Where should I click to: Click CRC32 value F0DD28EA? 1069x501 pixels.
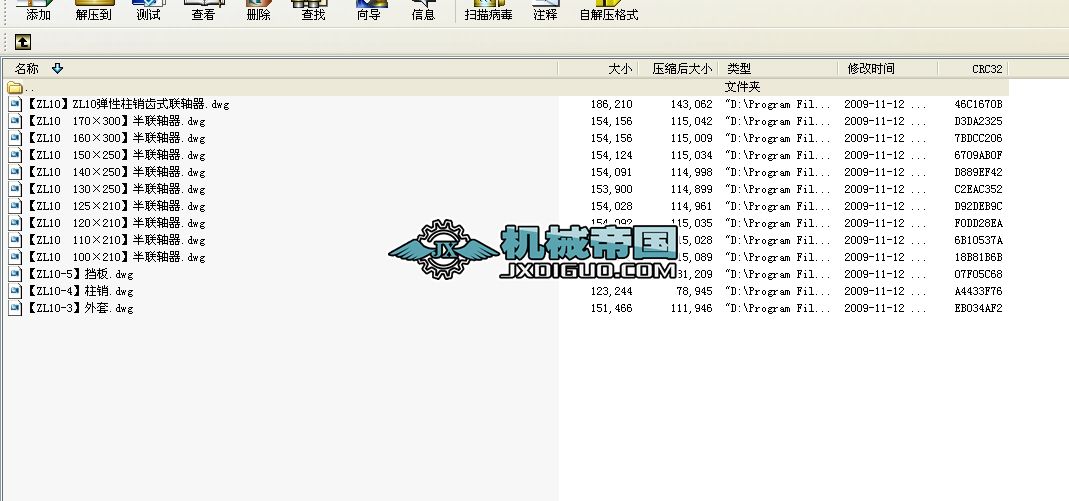[x=978, y=223]
